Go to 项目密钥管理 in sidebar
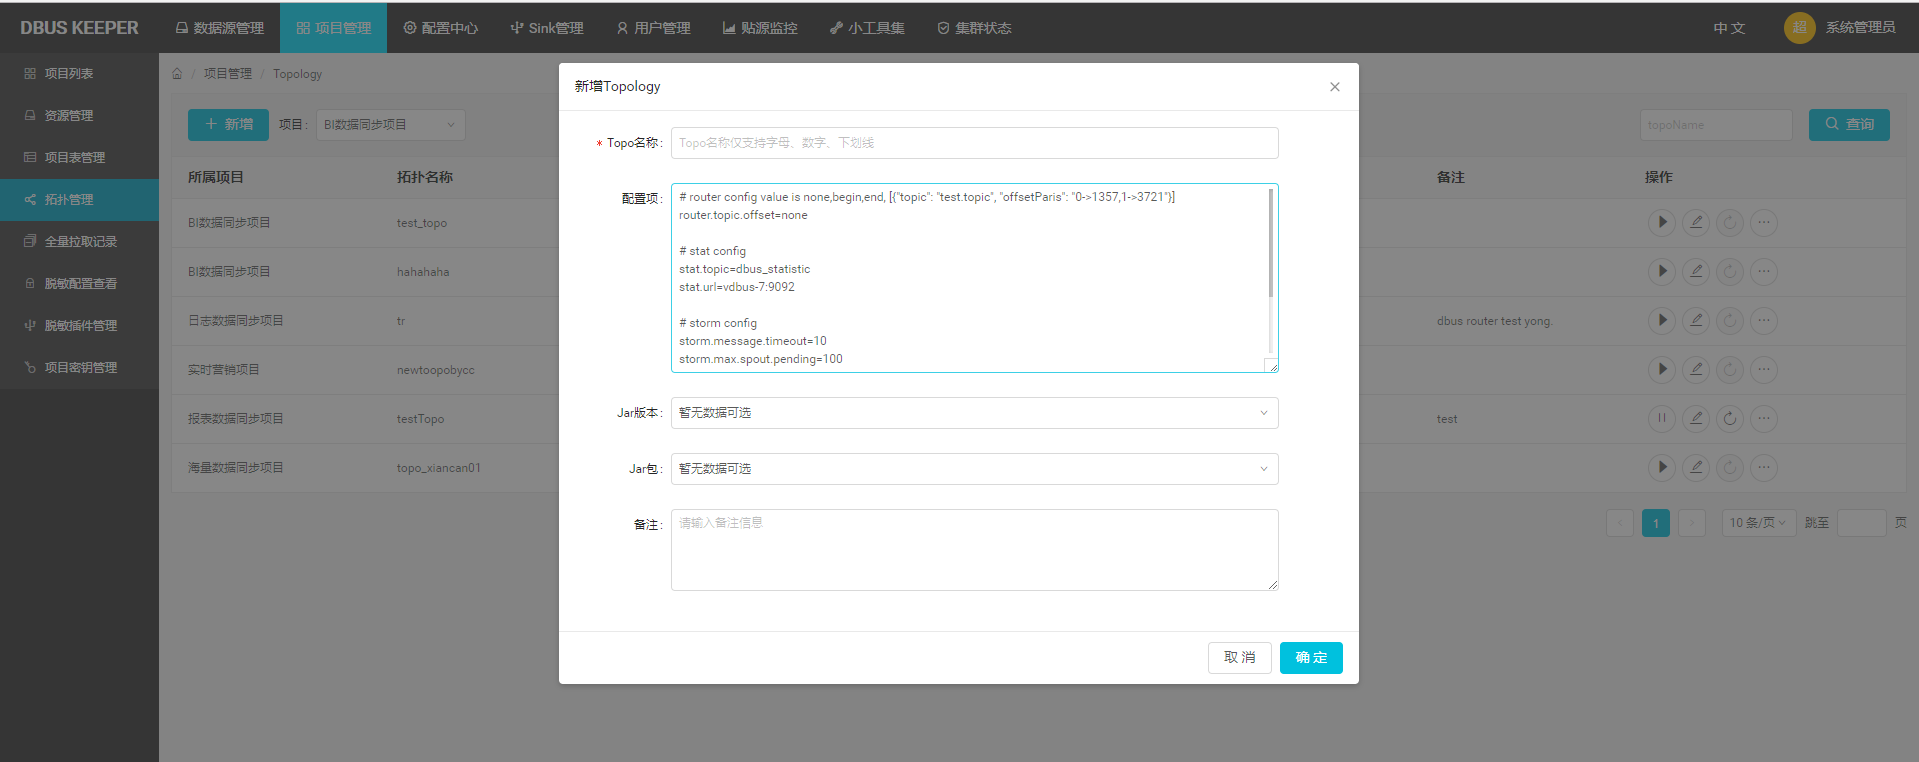Screen dimensions: 1919x762 pos(79,368)
